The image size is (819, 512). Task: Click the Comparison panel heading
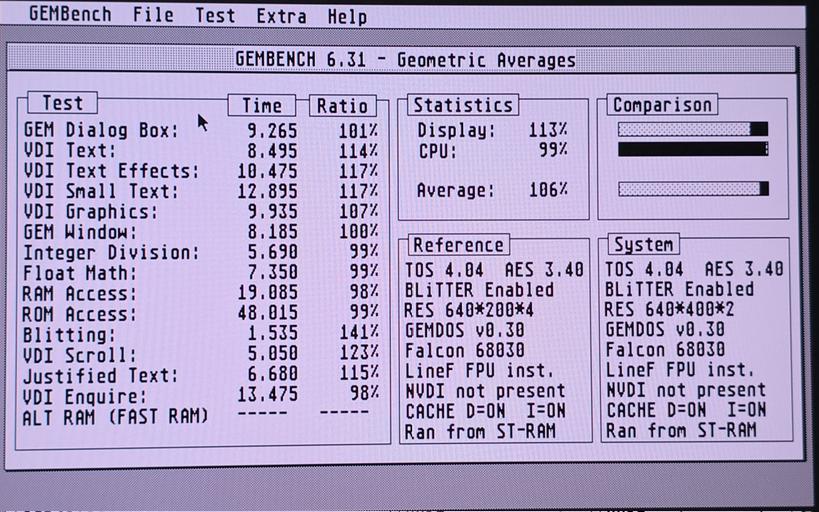pos(662,104)
